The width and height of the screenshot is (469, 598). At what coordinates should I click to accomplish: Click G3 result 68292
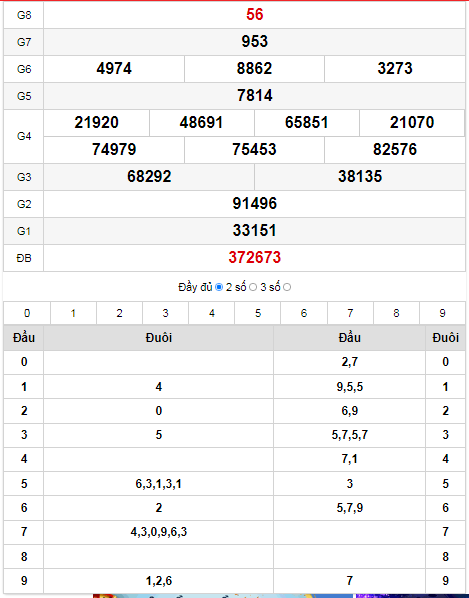[x=149, y=176]
